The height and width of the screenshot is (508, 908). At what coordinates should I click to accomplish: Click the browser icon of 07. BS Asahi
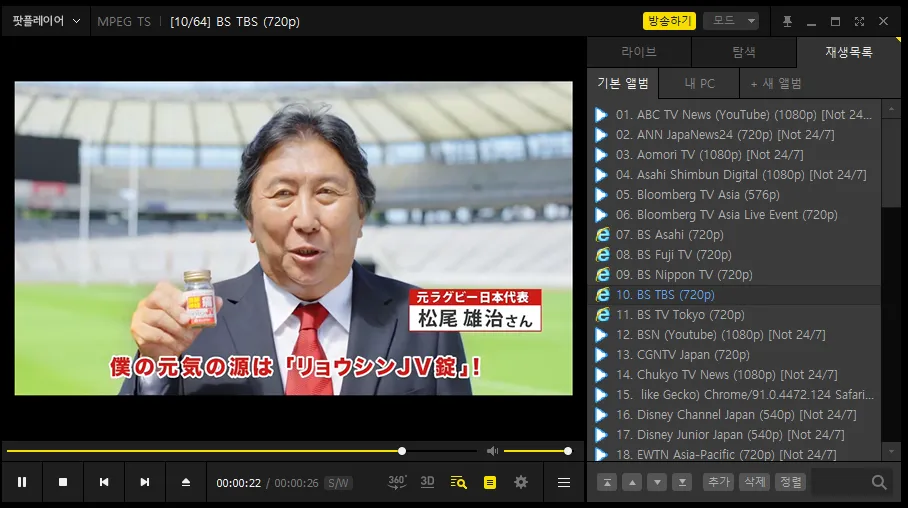point(602,235)
